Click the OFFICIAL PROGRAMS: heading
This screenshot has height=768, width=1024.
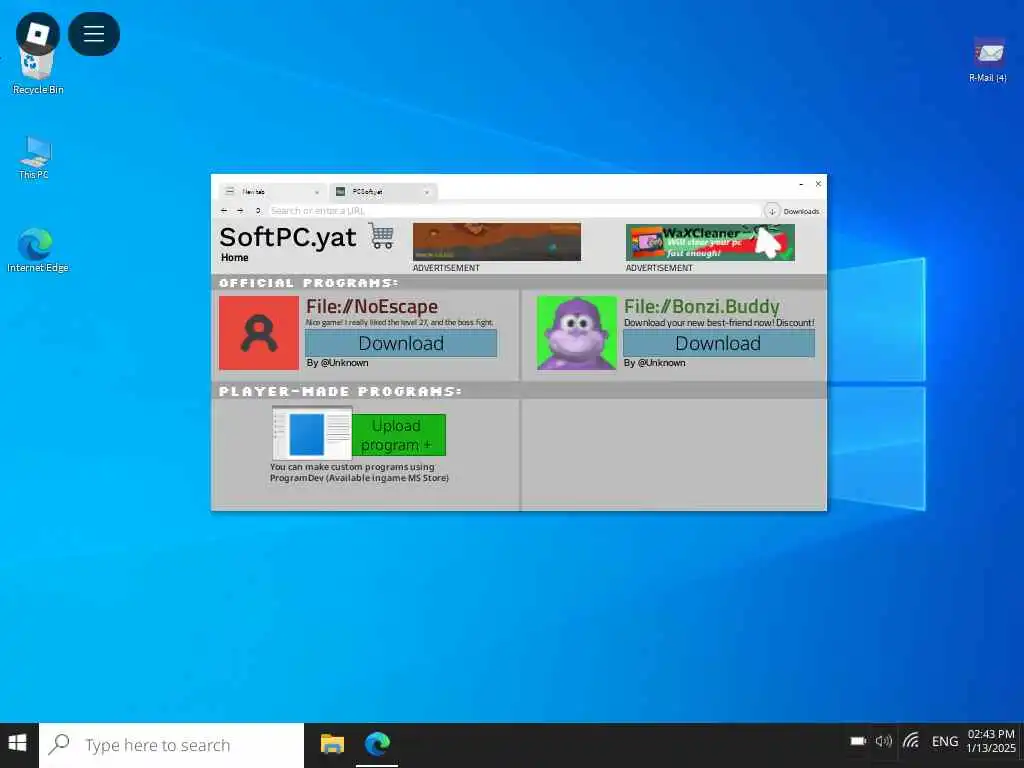coord(309,283)
